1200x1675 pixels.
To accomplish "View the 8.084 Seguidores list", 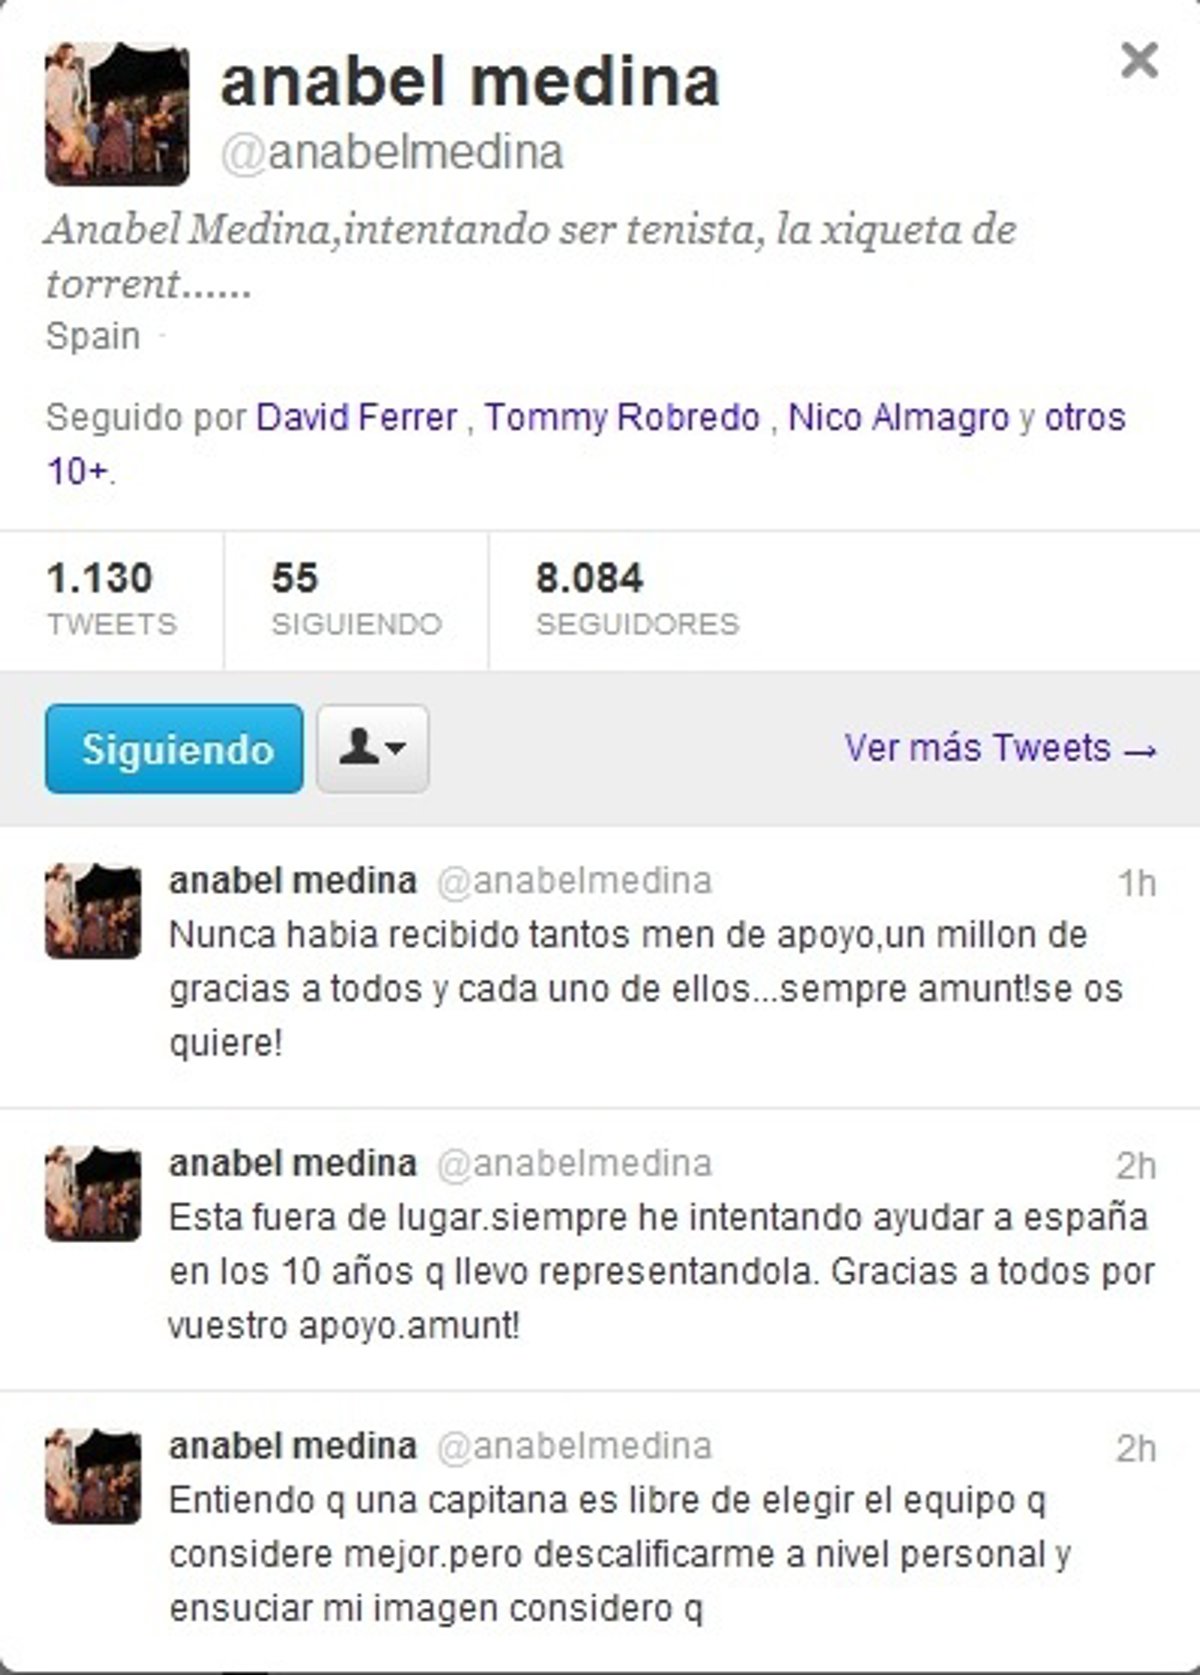I will [x=637, y=599].
